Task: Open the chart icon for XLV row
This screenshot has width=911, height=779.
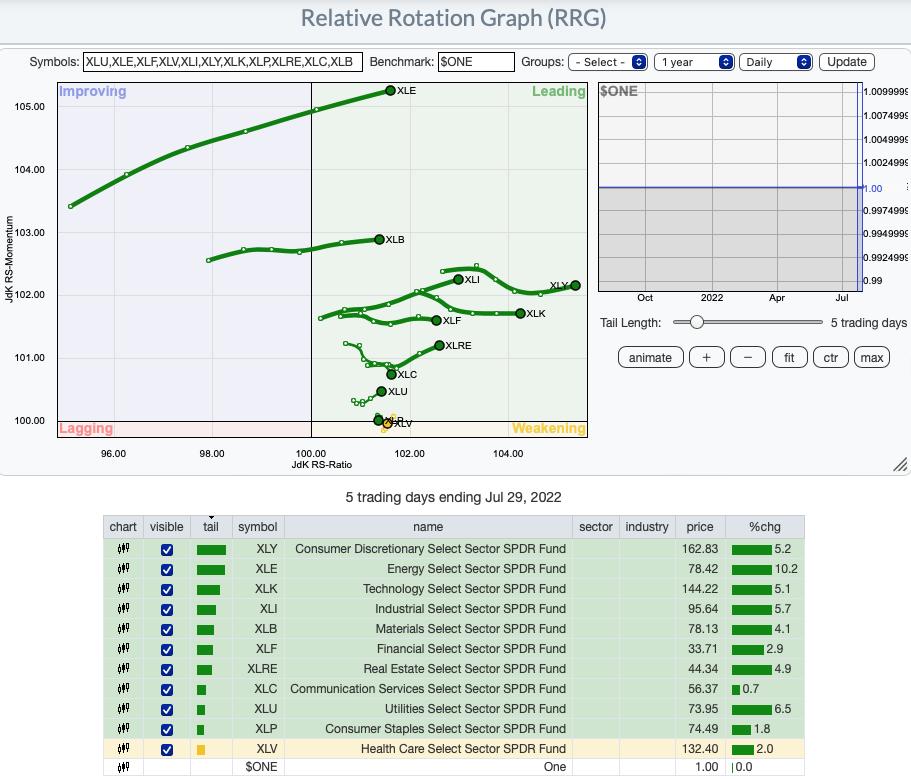Action: click(123, 749)
